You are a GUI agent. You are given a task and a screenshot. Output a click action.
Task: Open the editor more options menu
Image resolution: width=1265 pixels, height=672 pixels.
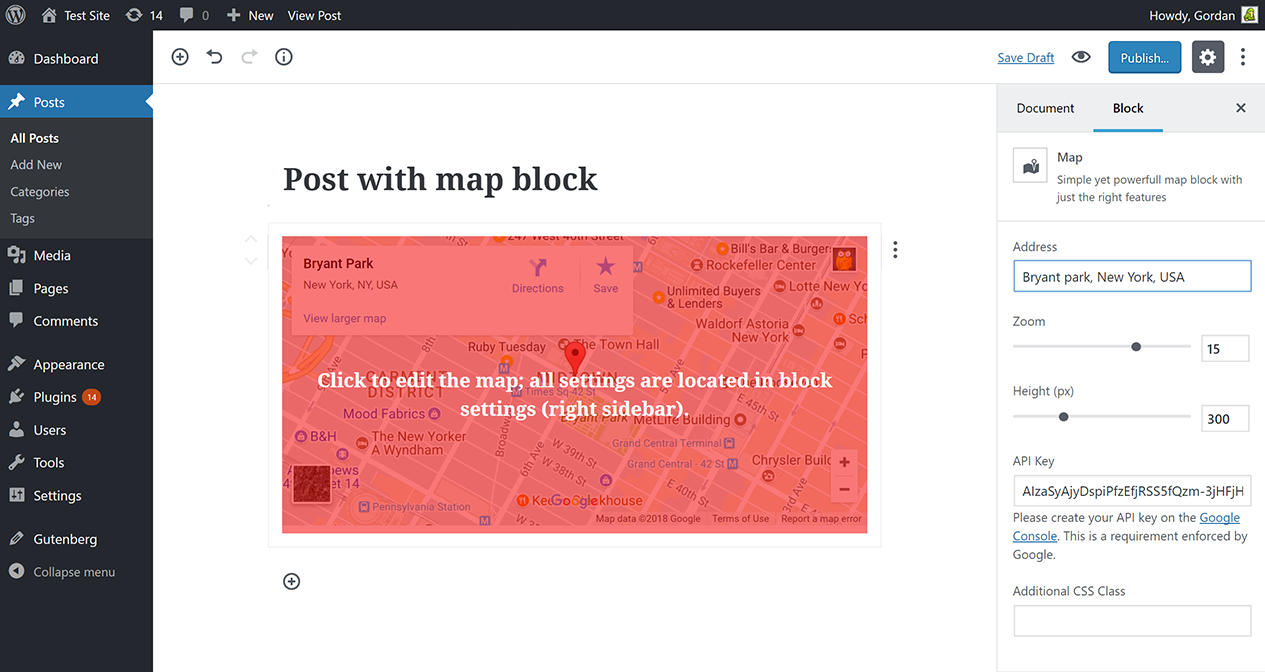click(1243, 57)
